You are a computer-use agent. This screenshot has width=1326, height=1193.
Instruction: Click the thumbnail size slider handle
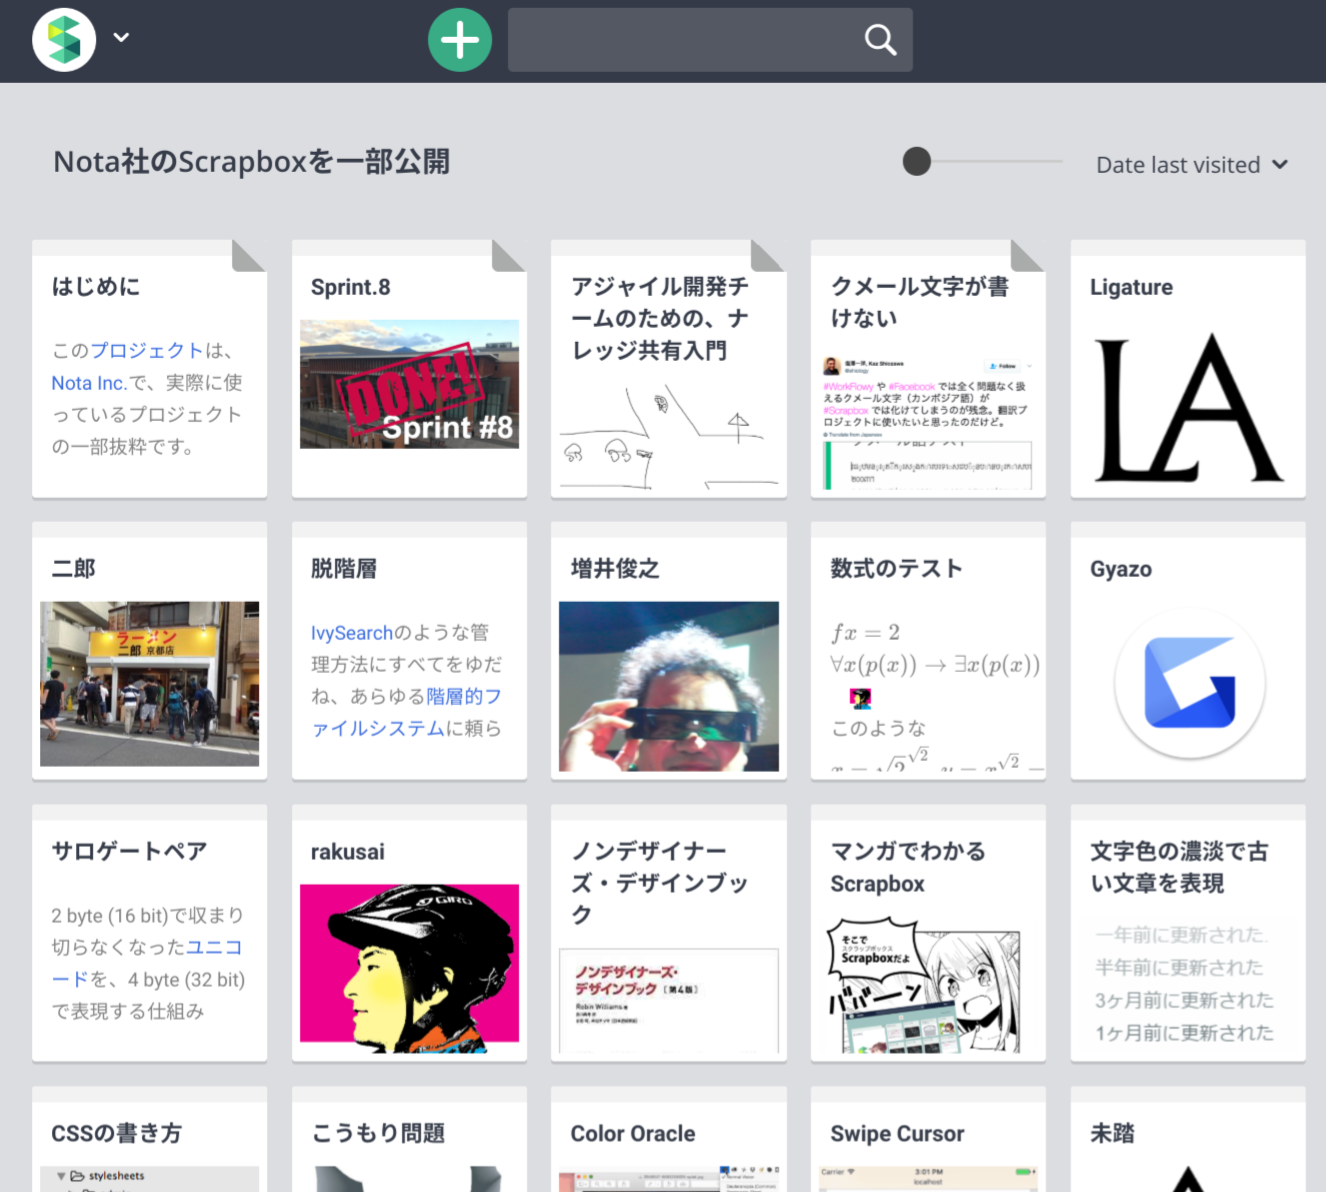pyautogui.click(x=916, y=161)
